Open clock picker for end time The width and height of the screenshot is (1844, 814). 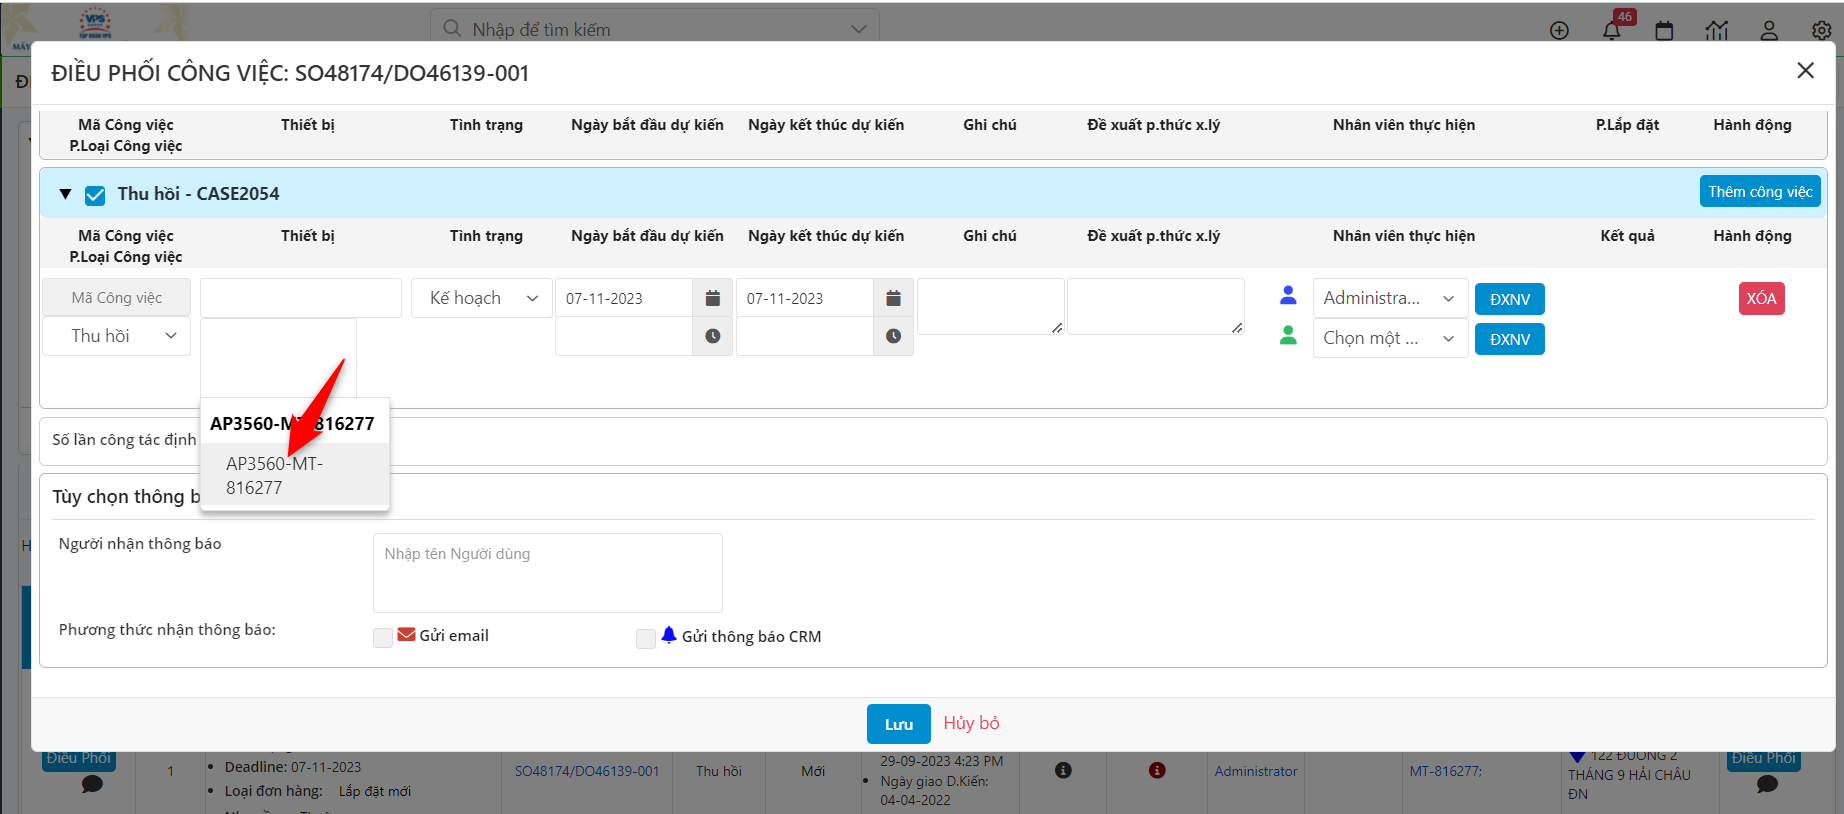pyautogui.click(x=894, y=336)
